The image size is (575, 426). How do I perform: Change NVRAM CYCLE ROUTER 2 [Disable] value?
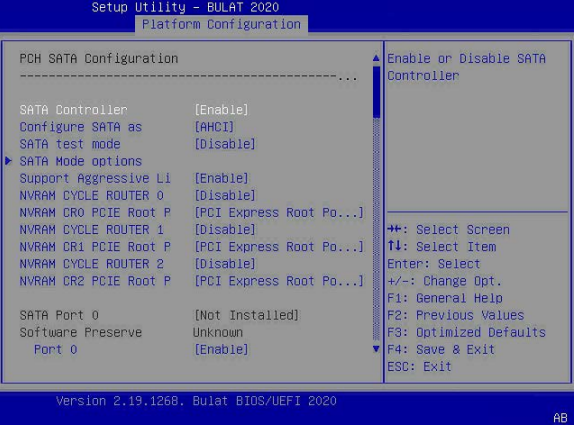point(225,264)
